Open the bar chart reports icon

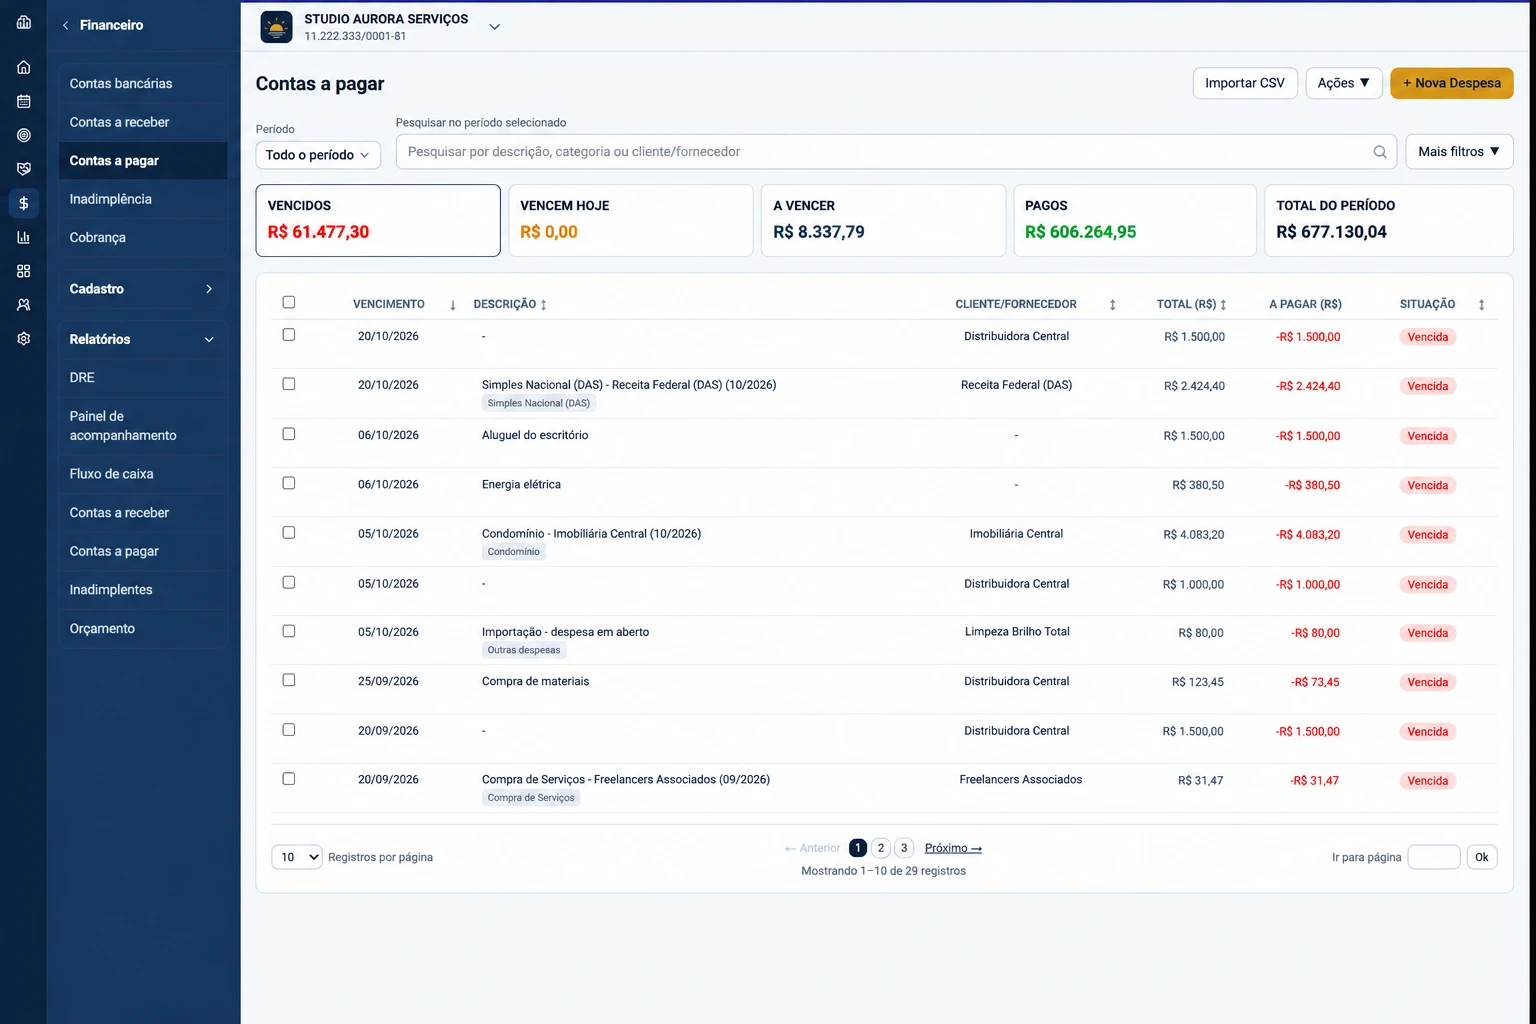23,237
